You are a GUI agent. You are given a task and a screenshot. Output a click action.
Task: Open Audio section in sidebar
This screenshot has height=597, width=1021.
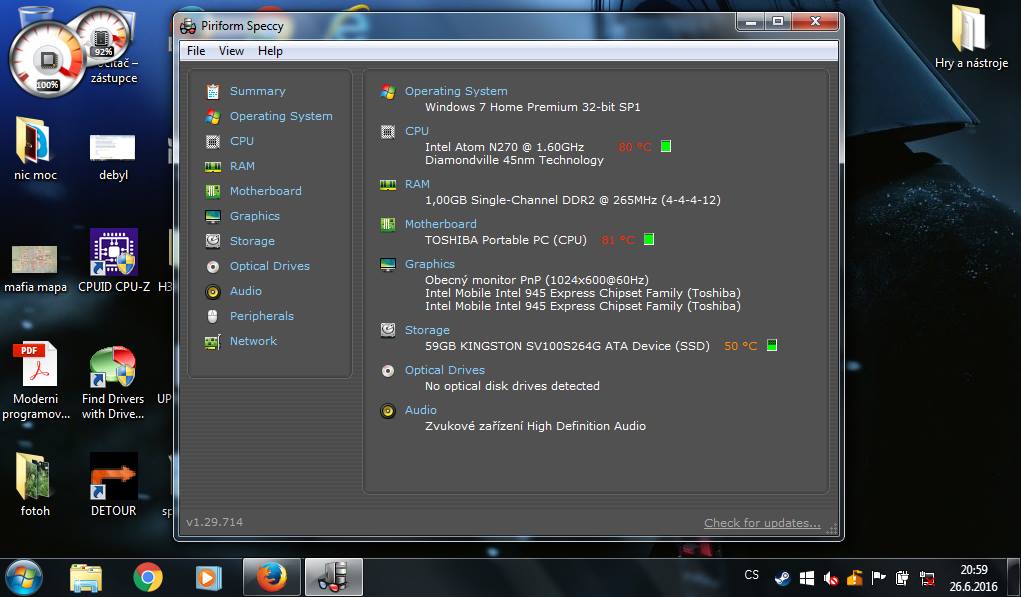pyautogui.click(x=245, y=291)
